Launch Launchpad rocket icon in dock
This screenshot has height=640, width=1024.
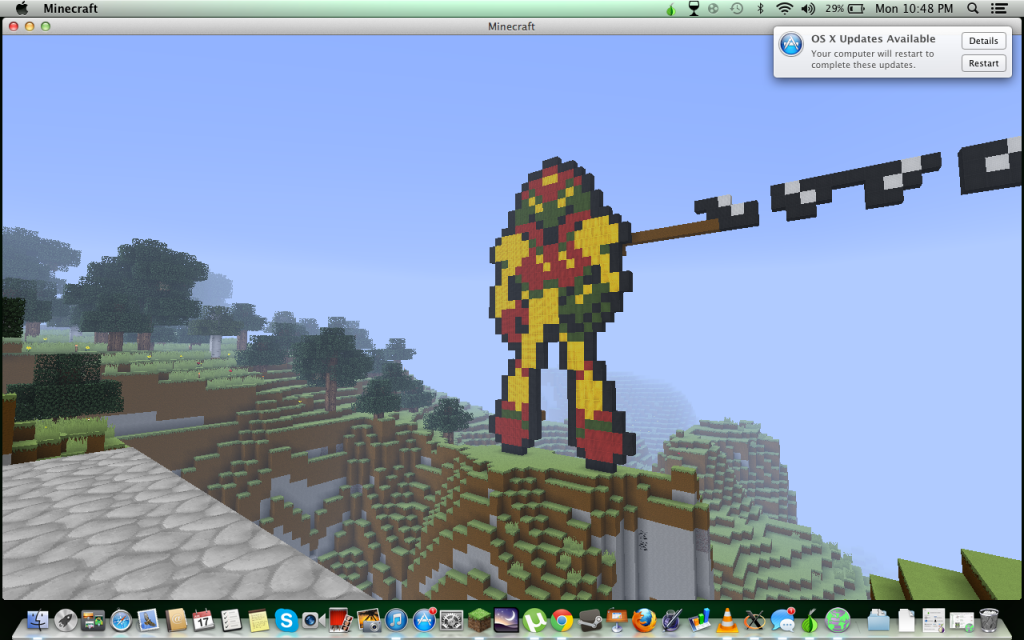pyautogui.click(x=65, y=619)
